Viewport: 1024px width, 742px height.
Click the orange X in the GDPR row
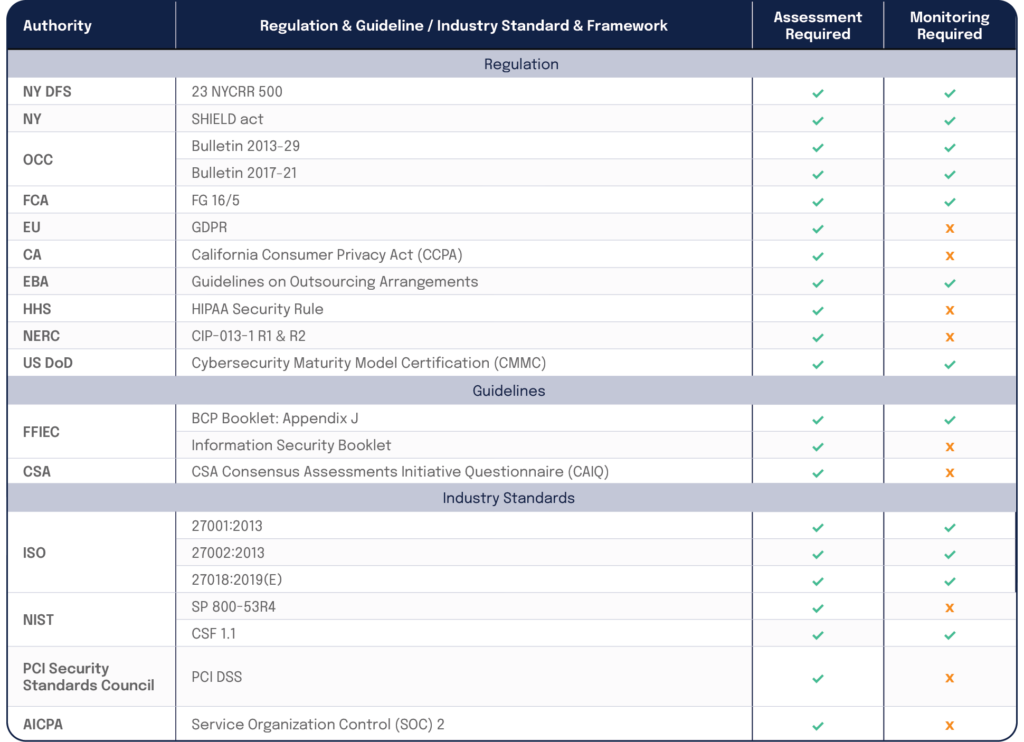coord(949,228)
